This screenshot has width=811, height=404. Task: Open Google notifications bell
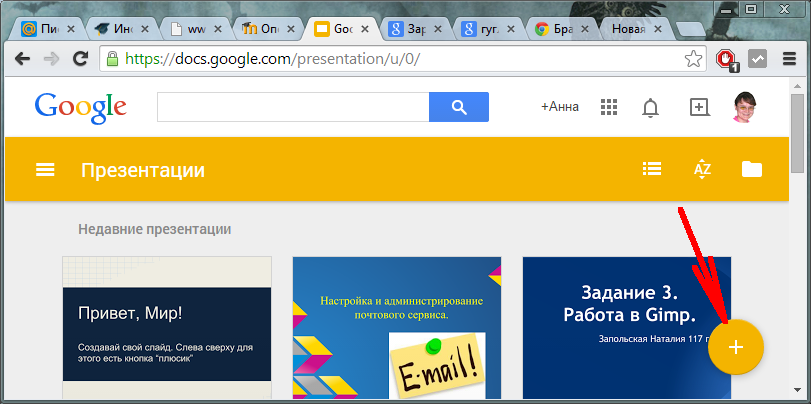click(651, 108)
